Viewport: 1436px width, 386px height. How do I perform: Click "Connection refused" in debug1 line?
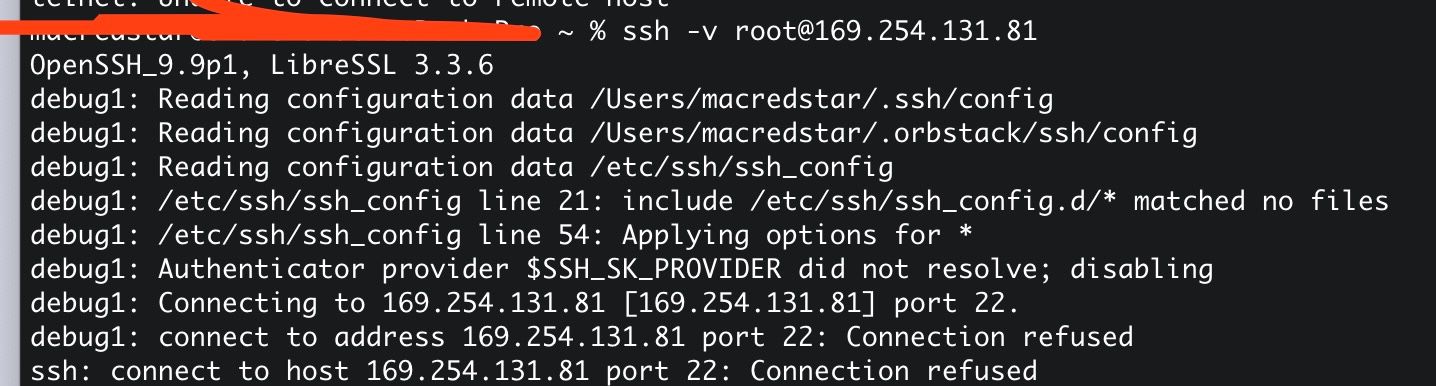click(989, 337)
